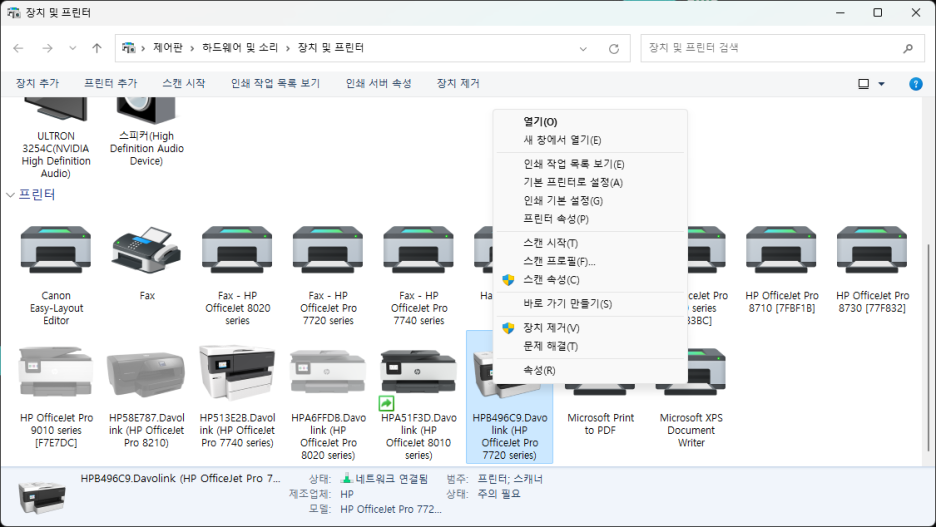The width and height of the screenshot is (936, 527).
Task: Choose 열기(O) from the context menu
Action: [x=591, y=122]
